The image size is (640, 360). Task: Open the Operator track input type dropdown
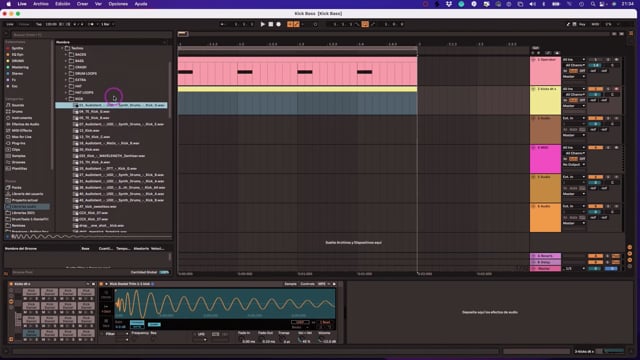574,60
